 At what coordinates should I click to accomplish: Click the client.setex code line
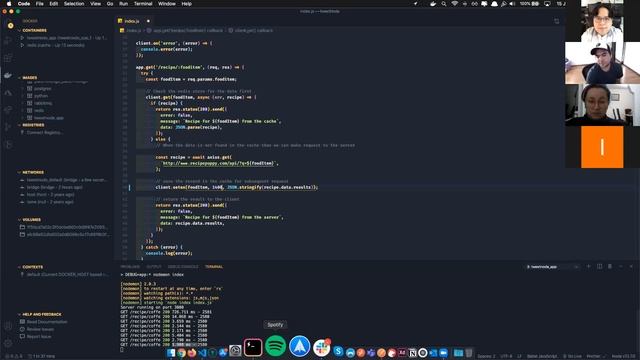coord(236,187)
